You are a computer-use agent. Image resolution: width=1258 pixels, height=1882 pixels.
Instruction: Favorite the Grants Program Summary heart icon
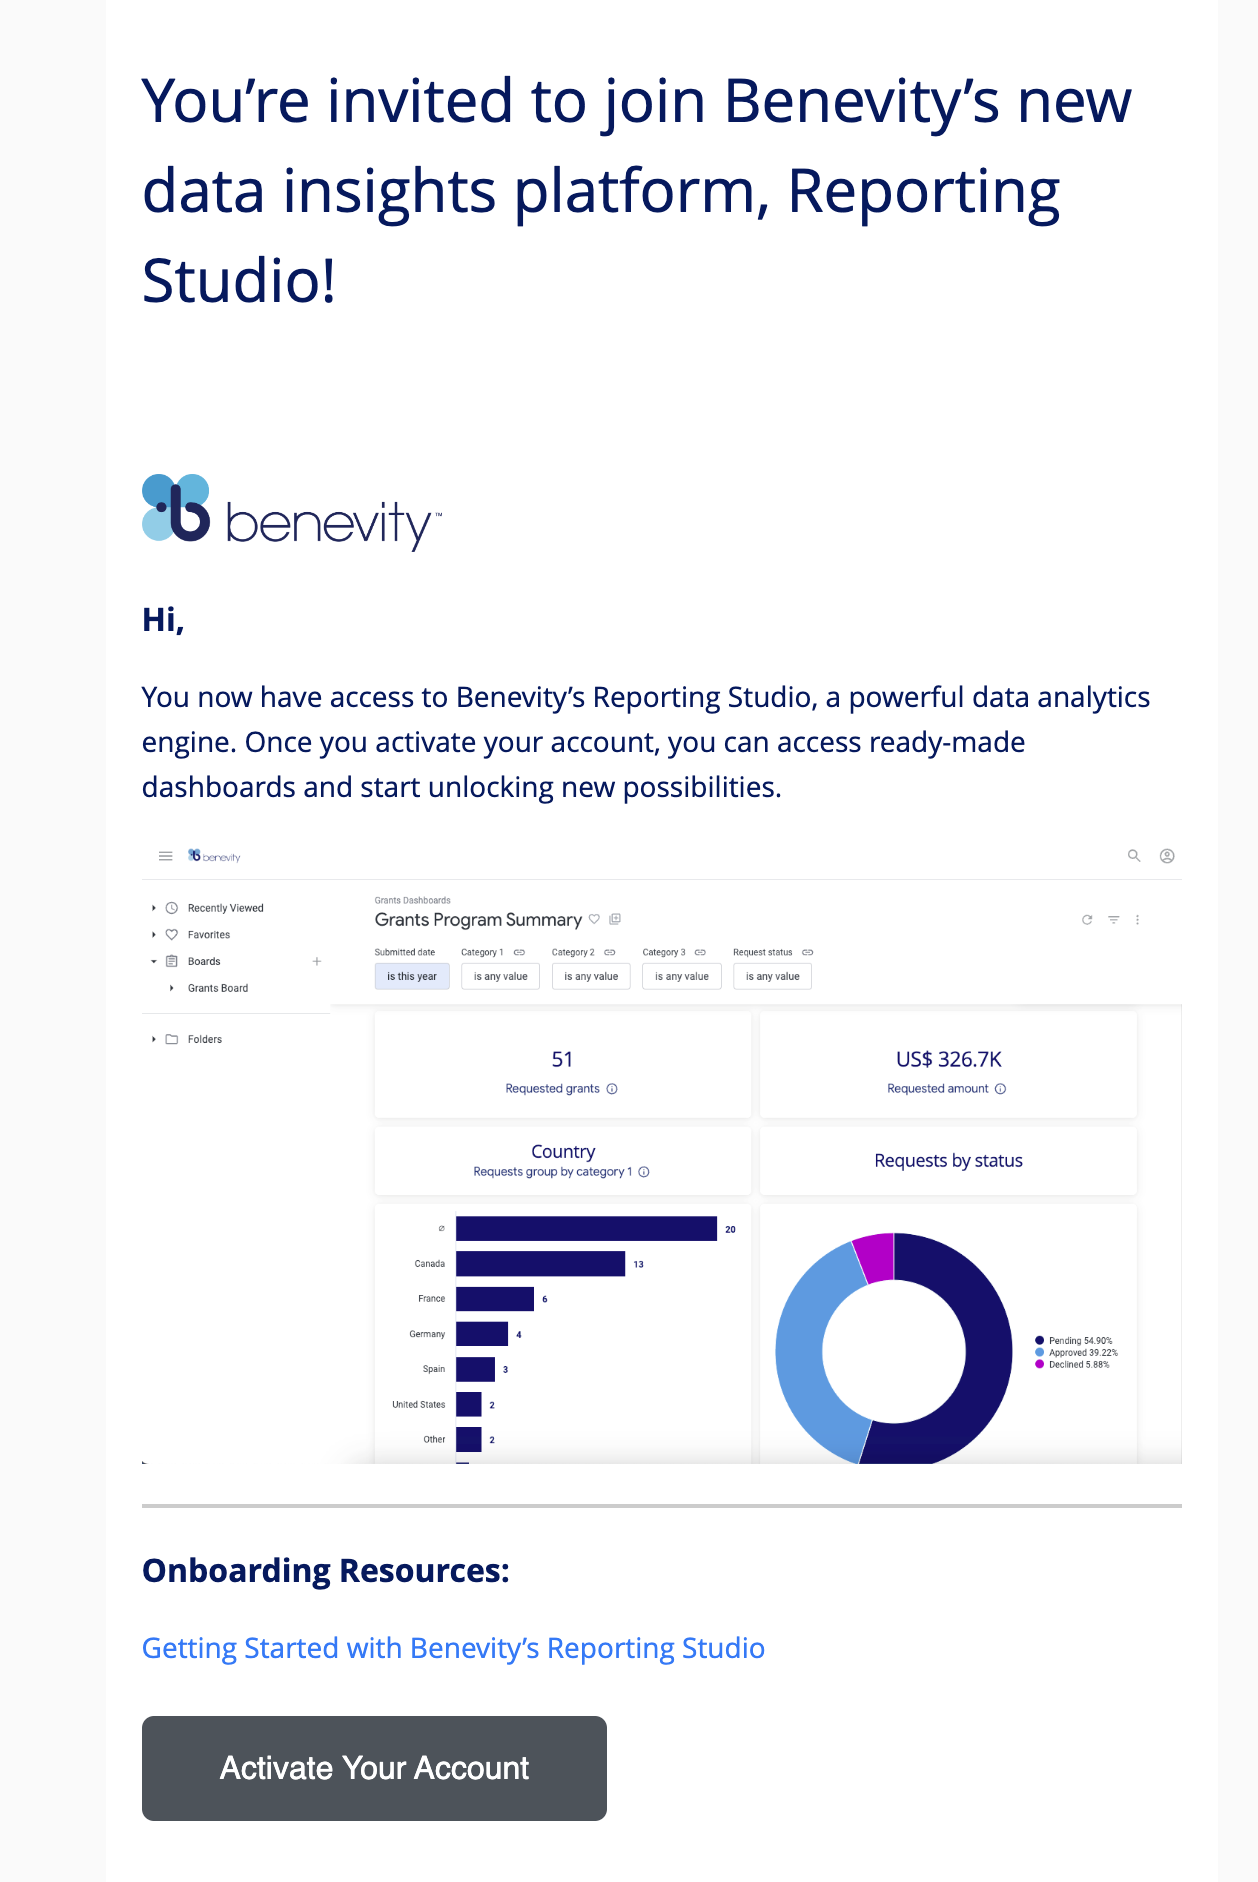point(594,919)
